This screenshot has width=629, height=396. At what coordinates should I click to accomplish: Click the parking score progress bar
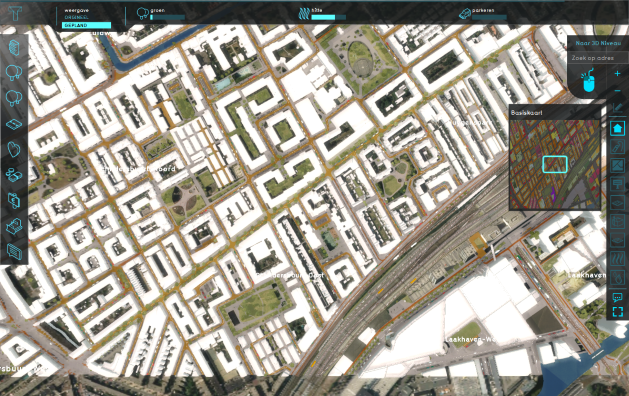489,17
